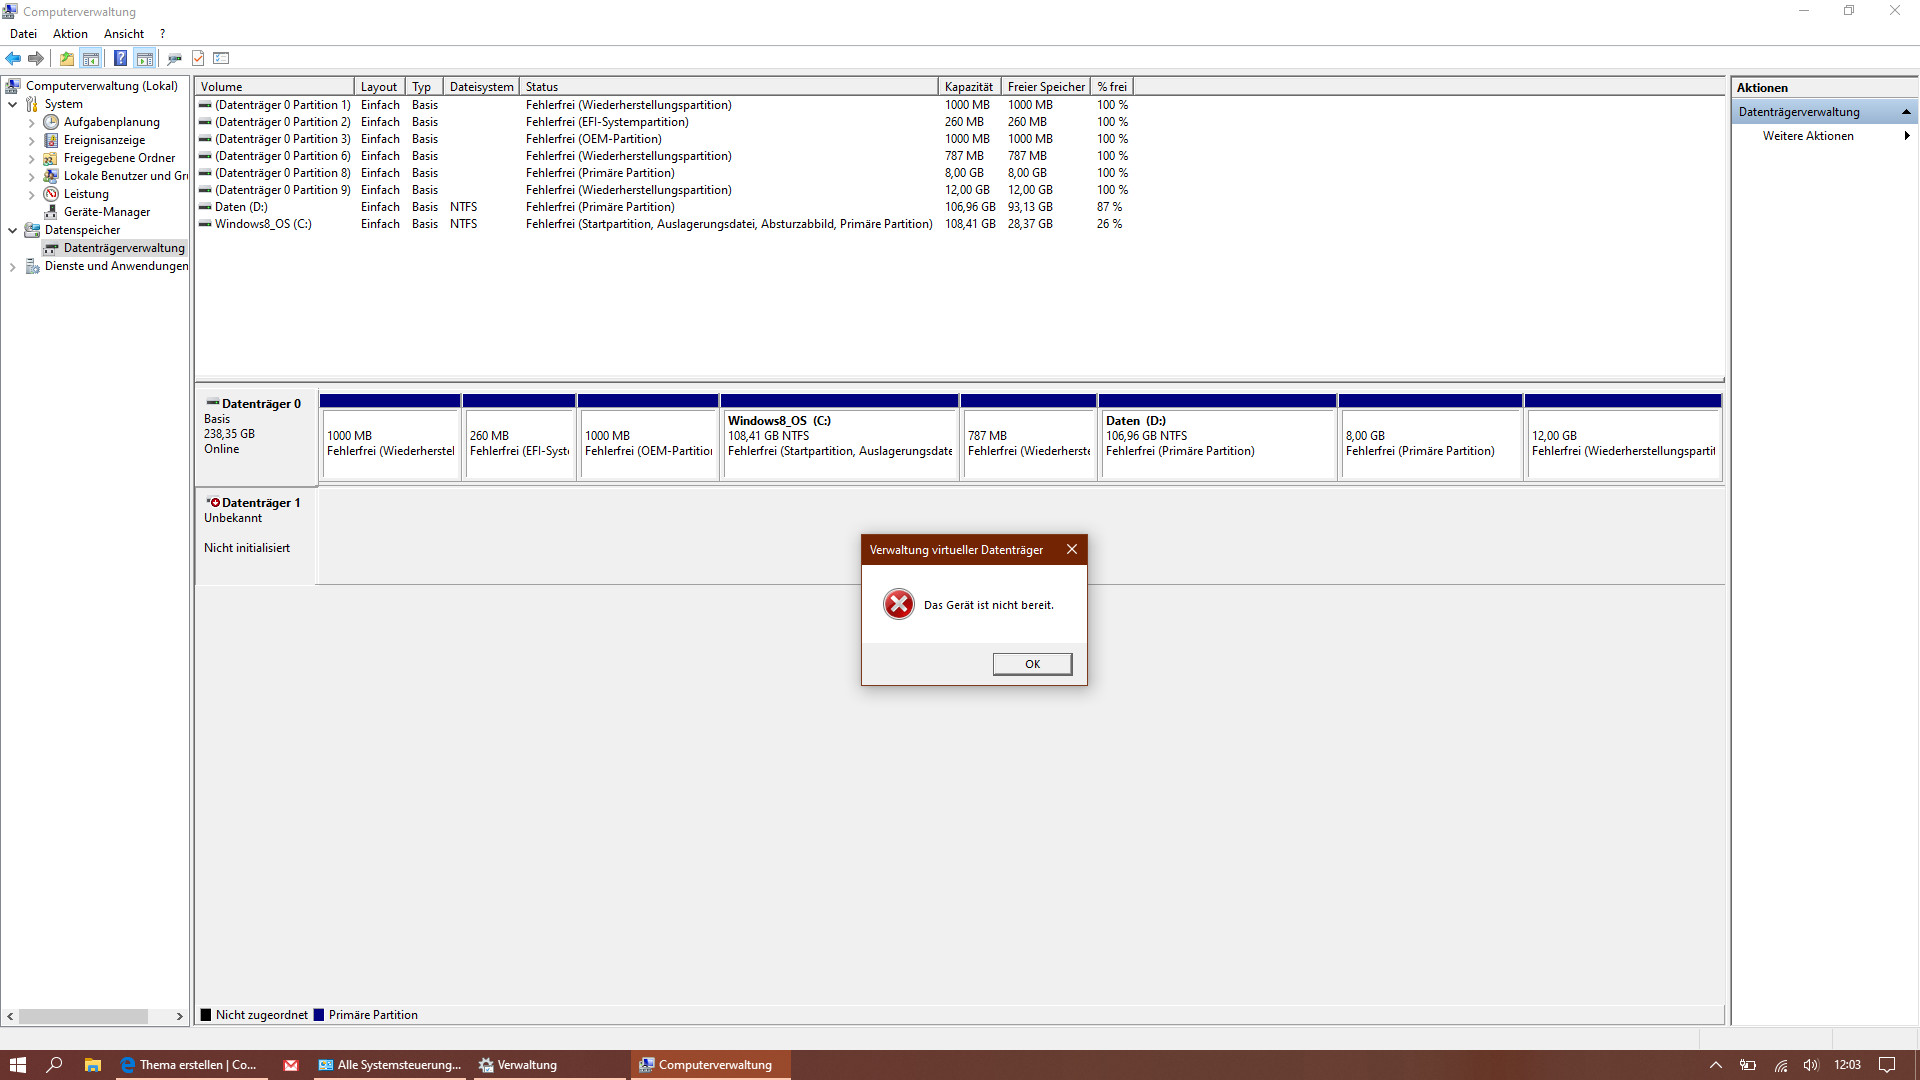
Task: Click the blue help question mark icon
Action: 120,58
